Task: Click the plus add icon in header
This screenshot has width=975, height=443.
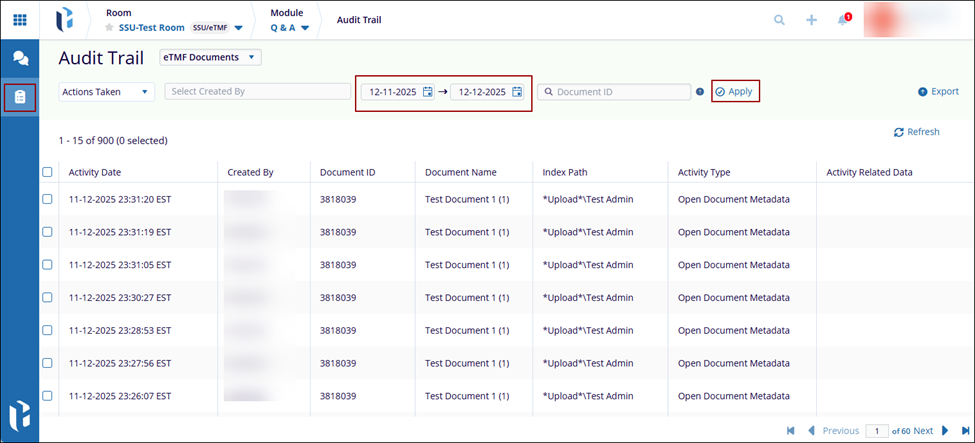Action: pos(811,20)
